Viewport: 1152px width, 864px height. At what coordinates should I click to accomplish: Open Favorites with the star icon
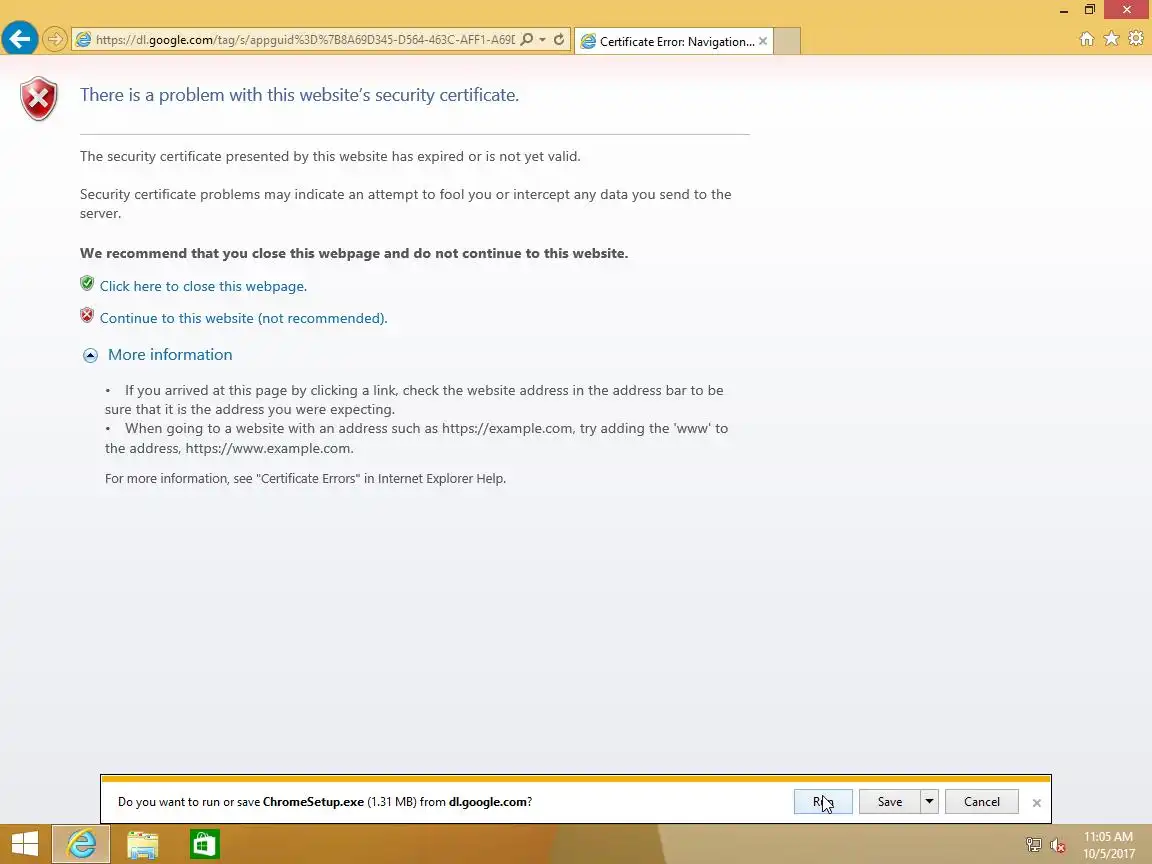click(x=1112, y=38)
